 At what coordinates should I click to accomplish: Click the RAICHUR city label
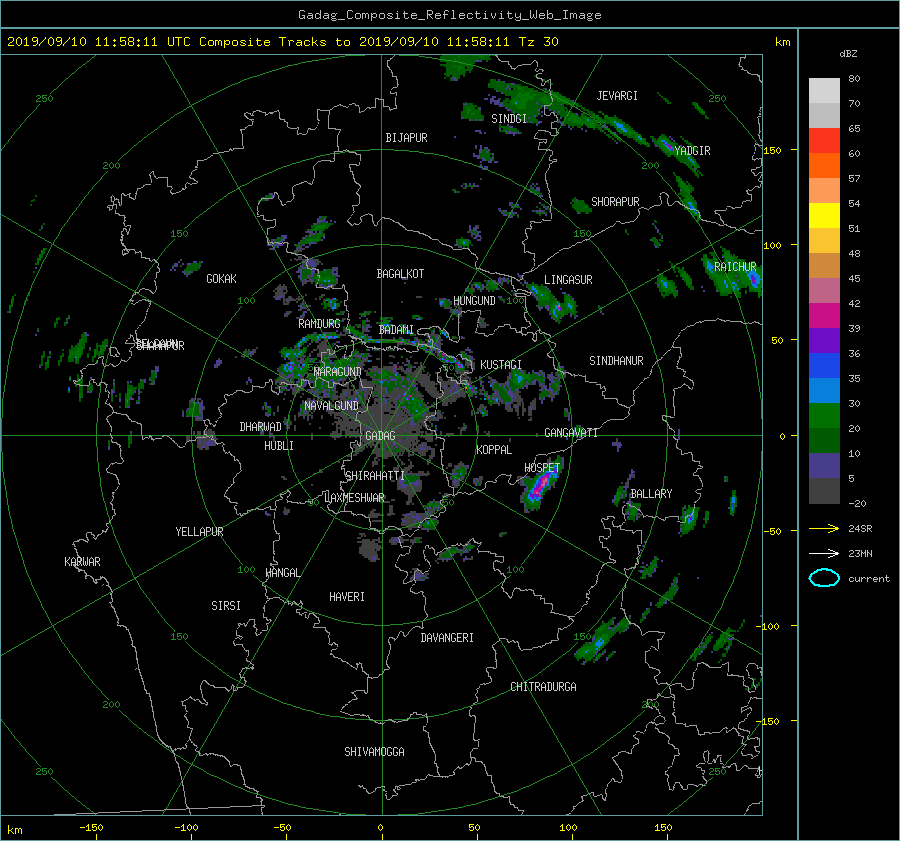click(x=735, y=267)
